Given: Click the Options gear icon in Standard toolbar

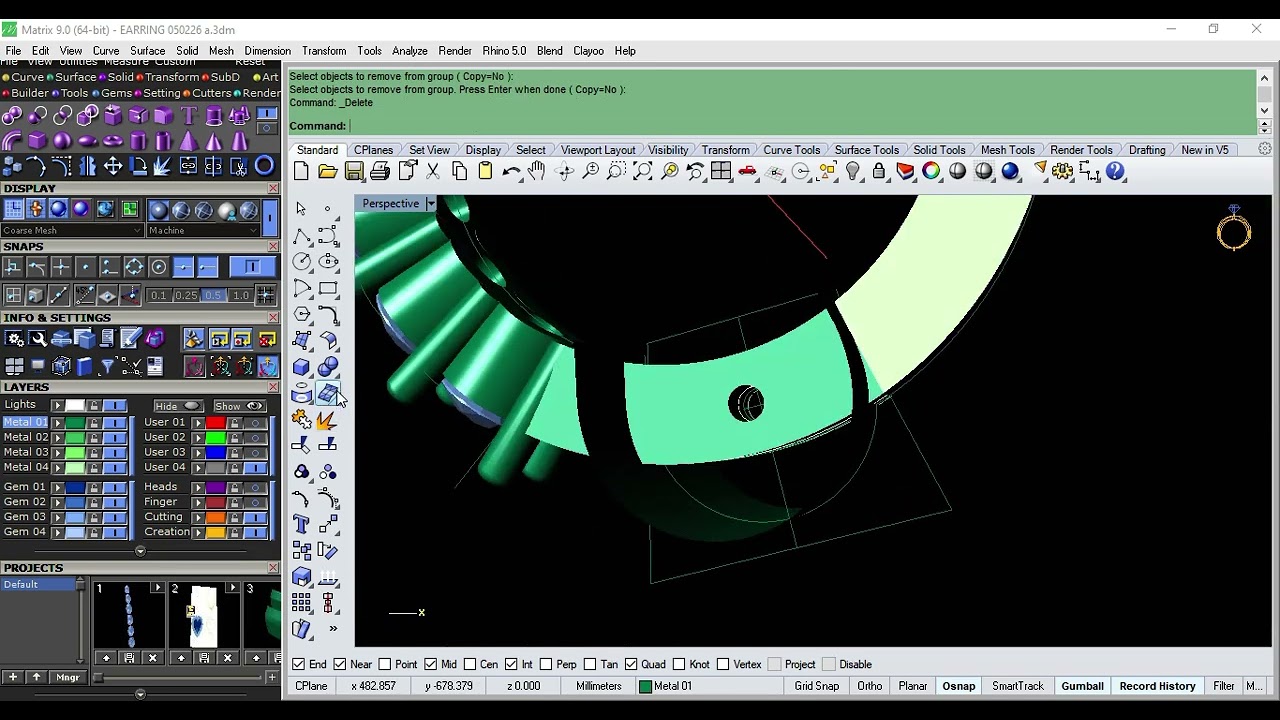Looking at the screenshot, I should pos(1063,172).
